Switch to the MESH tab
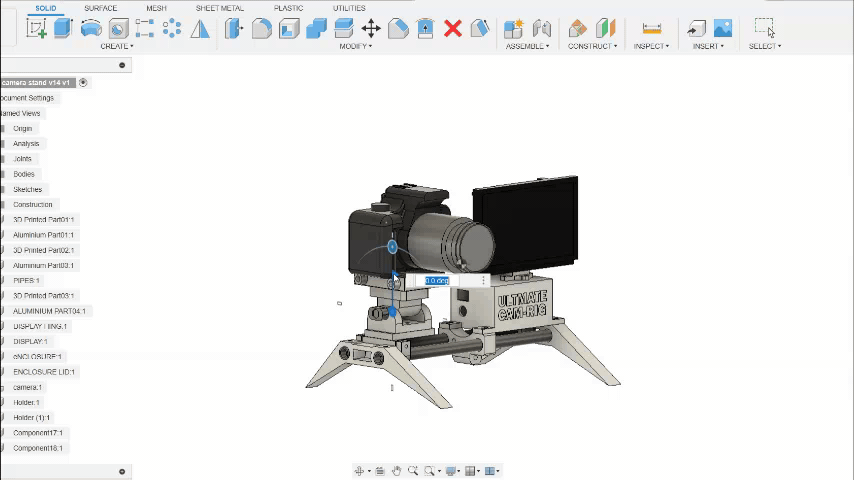This screenshot has width=854, height=480. 156,8
